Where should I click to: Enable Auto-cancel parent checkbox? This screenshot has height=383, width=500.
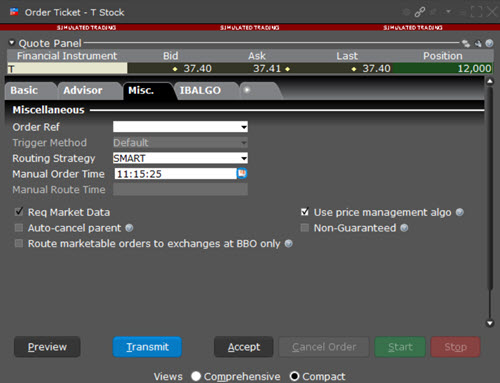click(x=19, y=228)
